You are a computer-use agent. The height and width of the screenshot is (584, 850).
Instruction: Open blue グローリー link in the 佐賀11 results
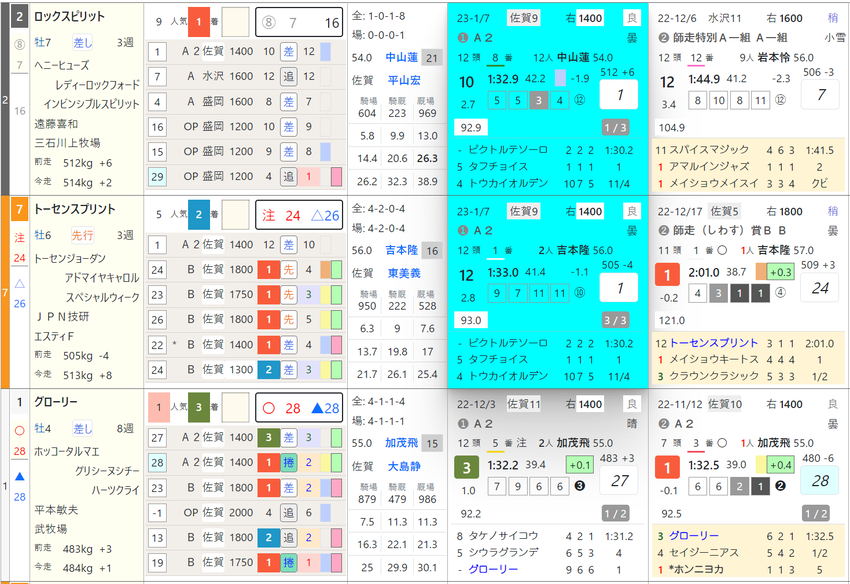[x=493, y=569]
